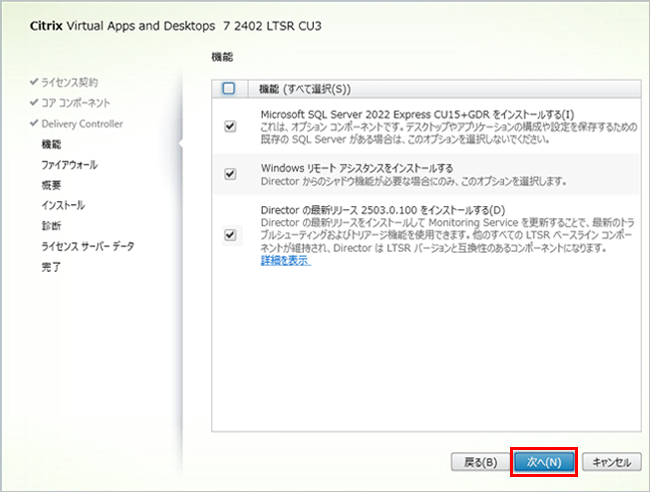Uncheck the Windows リモート アシスタンス checkbox

[231, 174]
